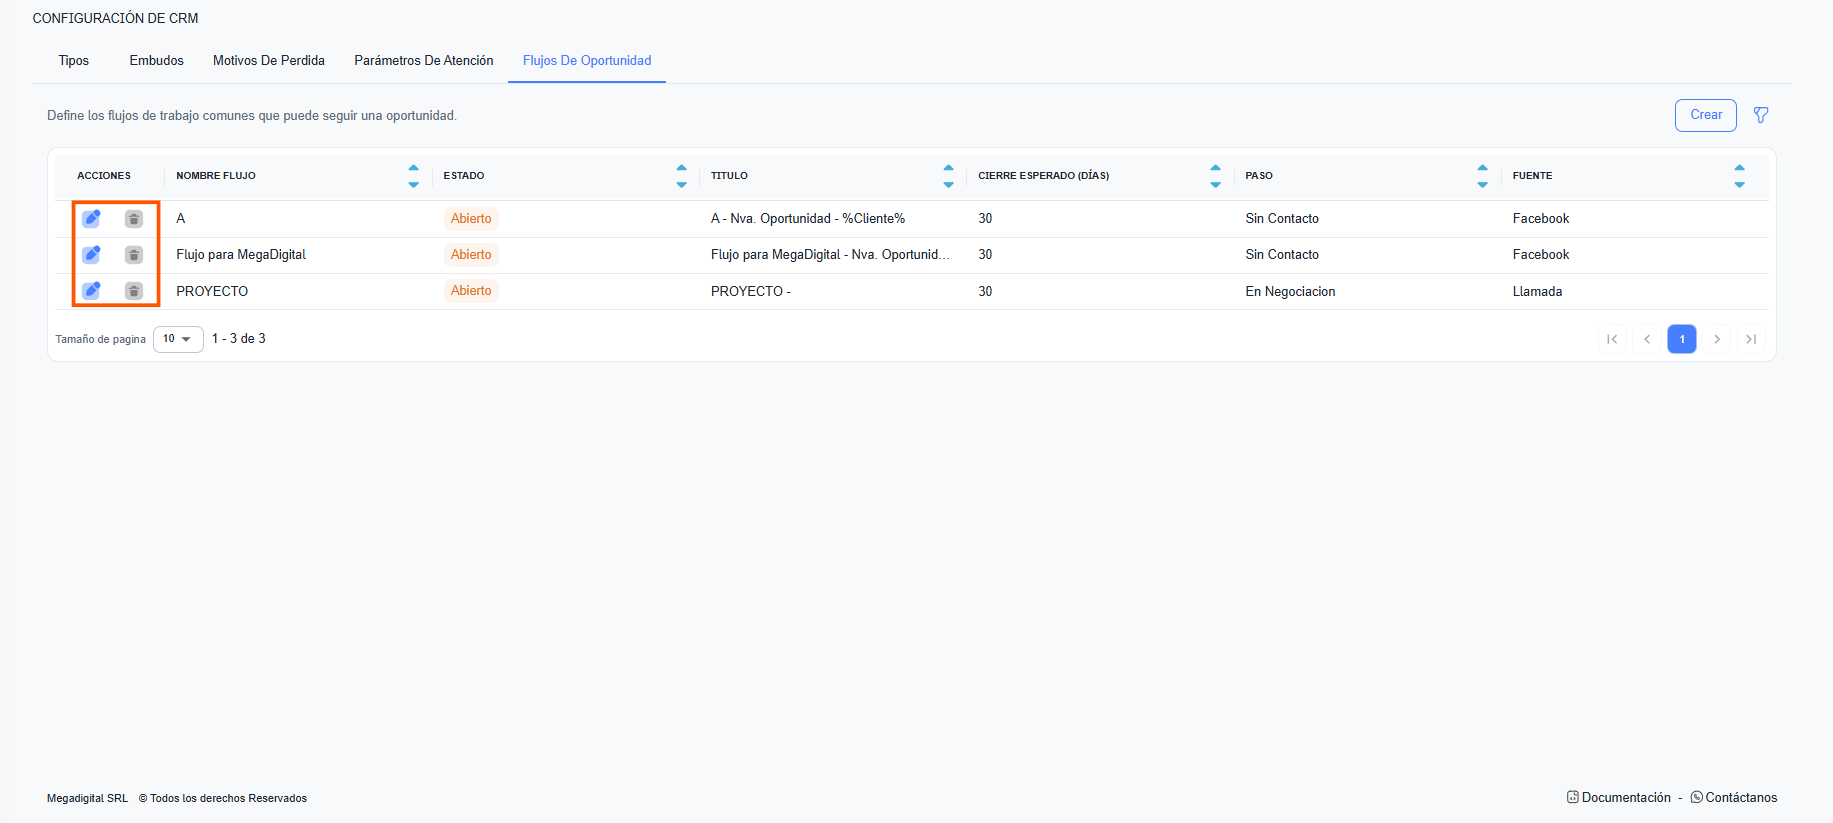Sort by Nombre Flujo column
This screenshot has height=823, width=1833.
[x=413, y=176]
